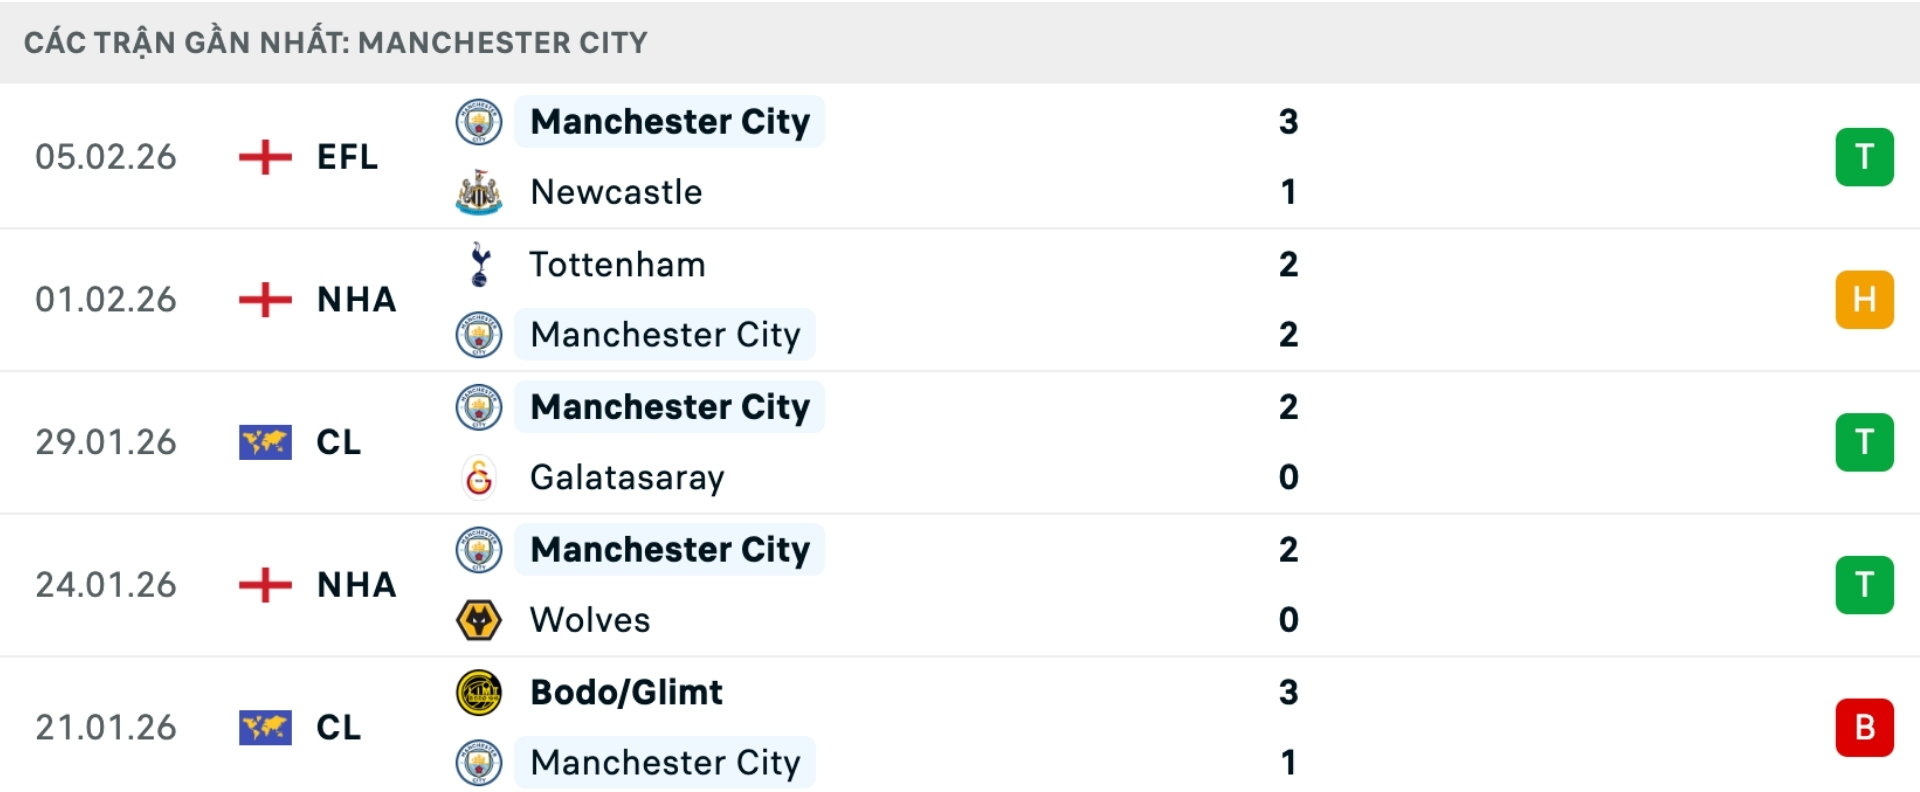Toggle the green T result badge for Newcastle match
This screenshot has width=1920, height=792.
[x=1864, y=157]
